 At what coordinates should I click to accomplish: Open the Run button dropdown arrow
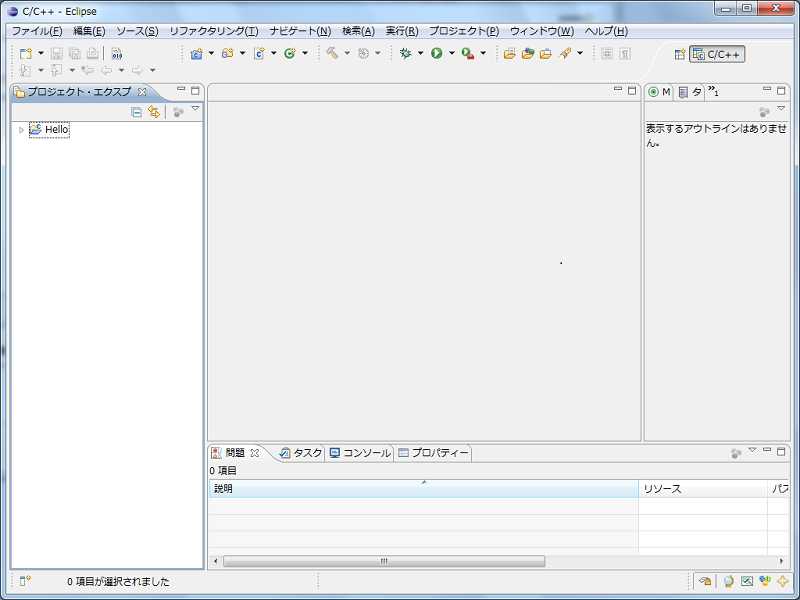[x=452, y=53]
